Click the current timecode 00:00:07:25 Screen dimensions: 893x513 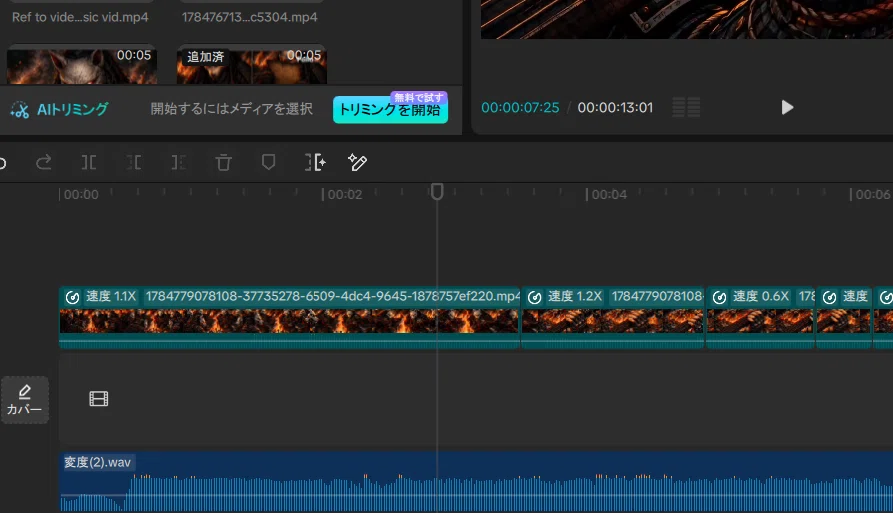click(x=520, y=108)
